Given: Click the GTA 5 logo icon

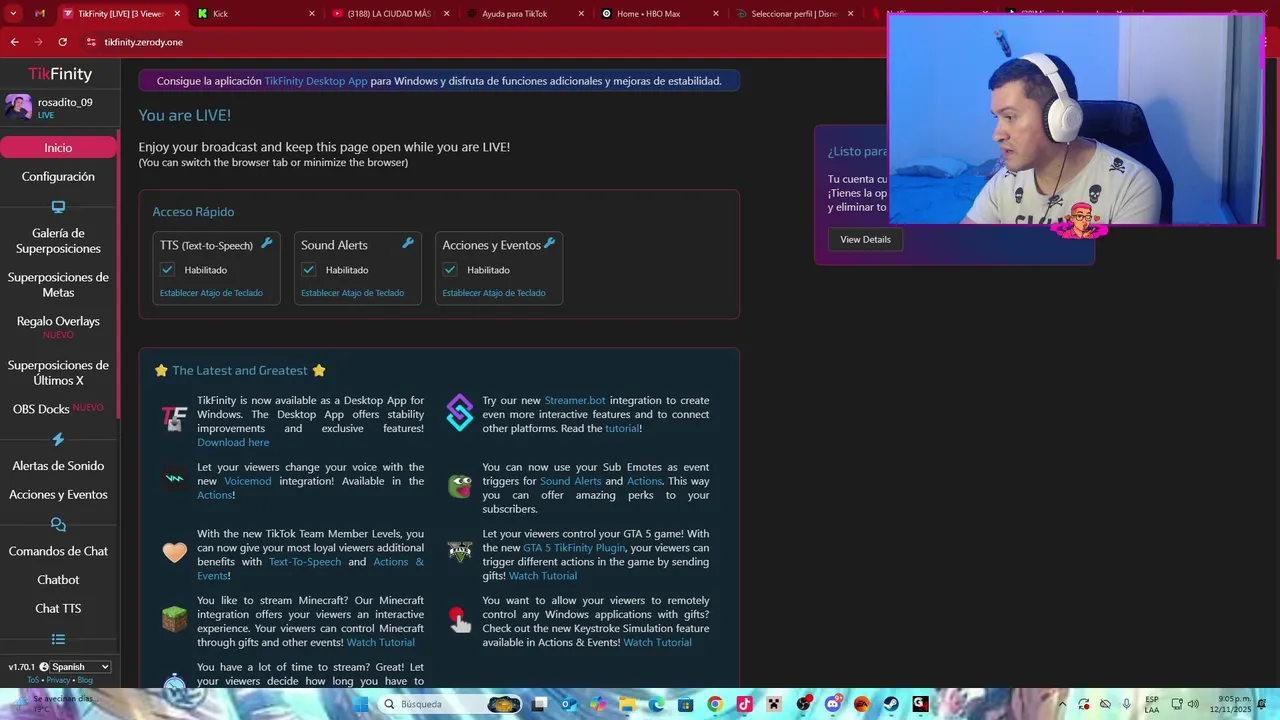Looking at the screenshot, I should tap(459, 550).
